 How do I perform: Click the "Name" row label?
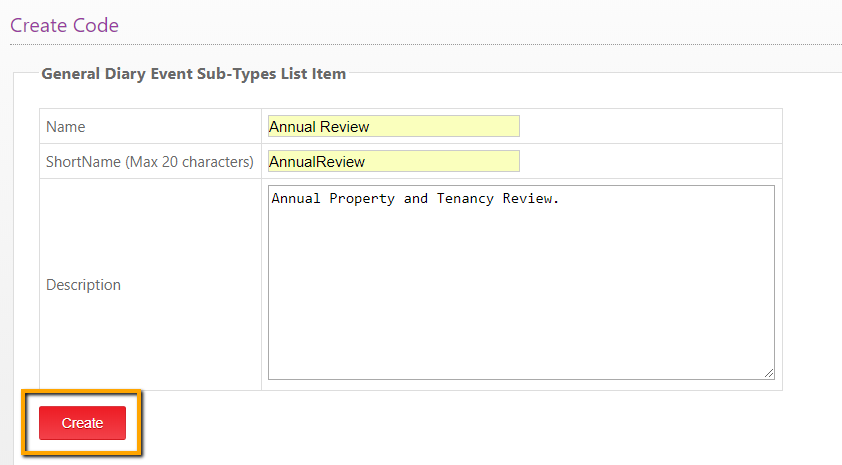click(66, 127)
